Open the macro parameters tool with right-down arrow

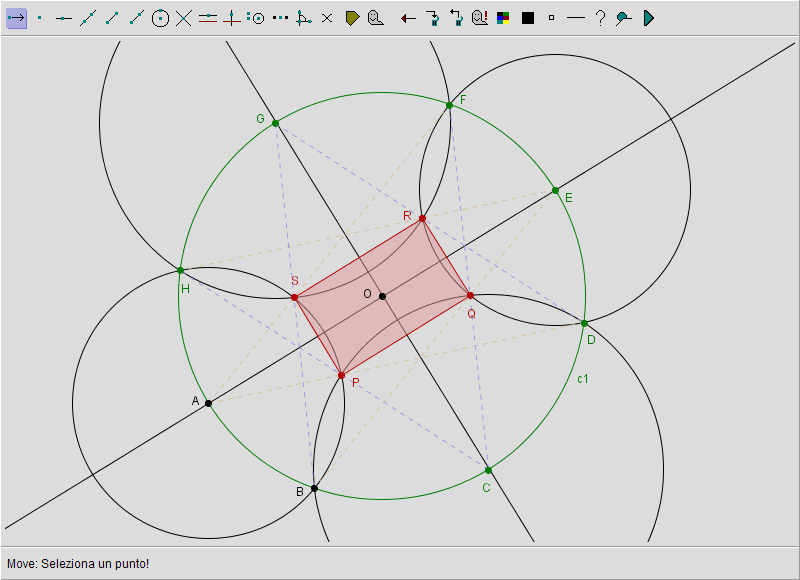point(433,18)
